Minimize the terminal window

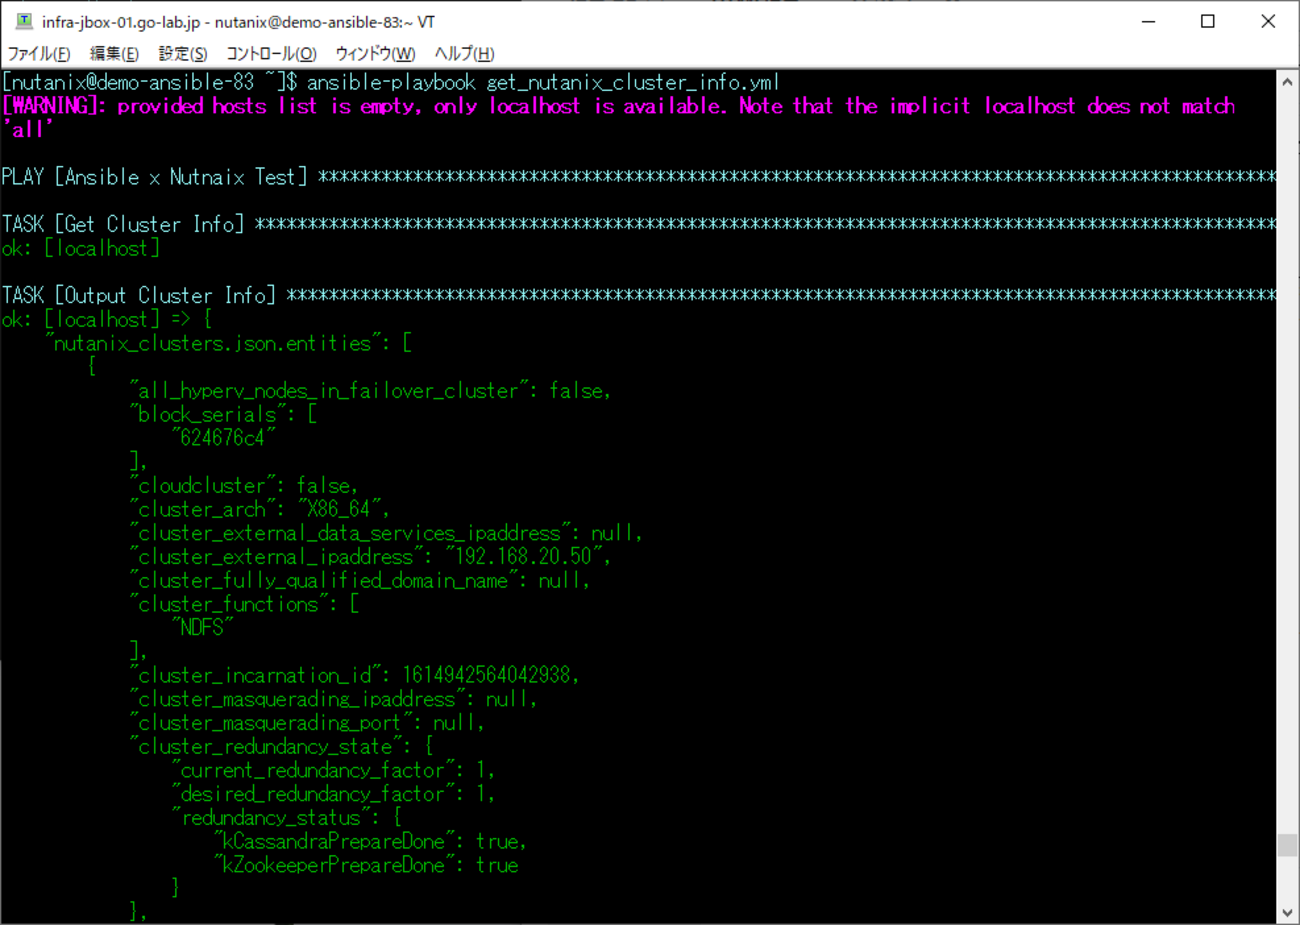click(x=1149, y=21)
